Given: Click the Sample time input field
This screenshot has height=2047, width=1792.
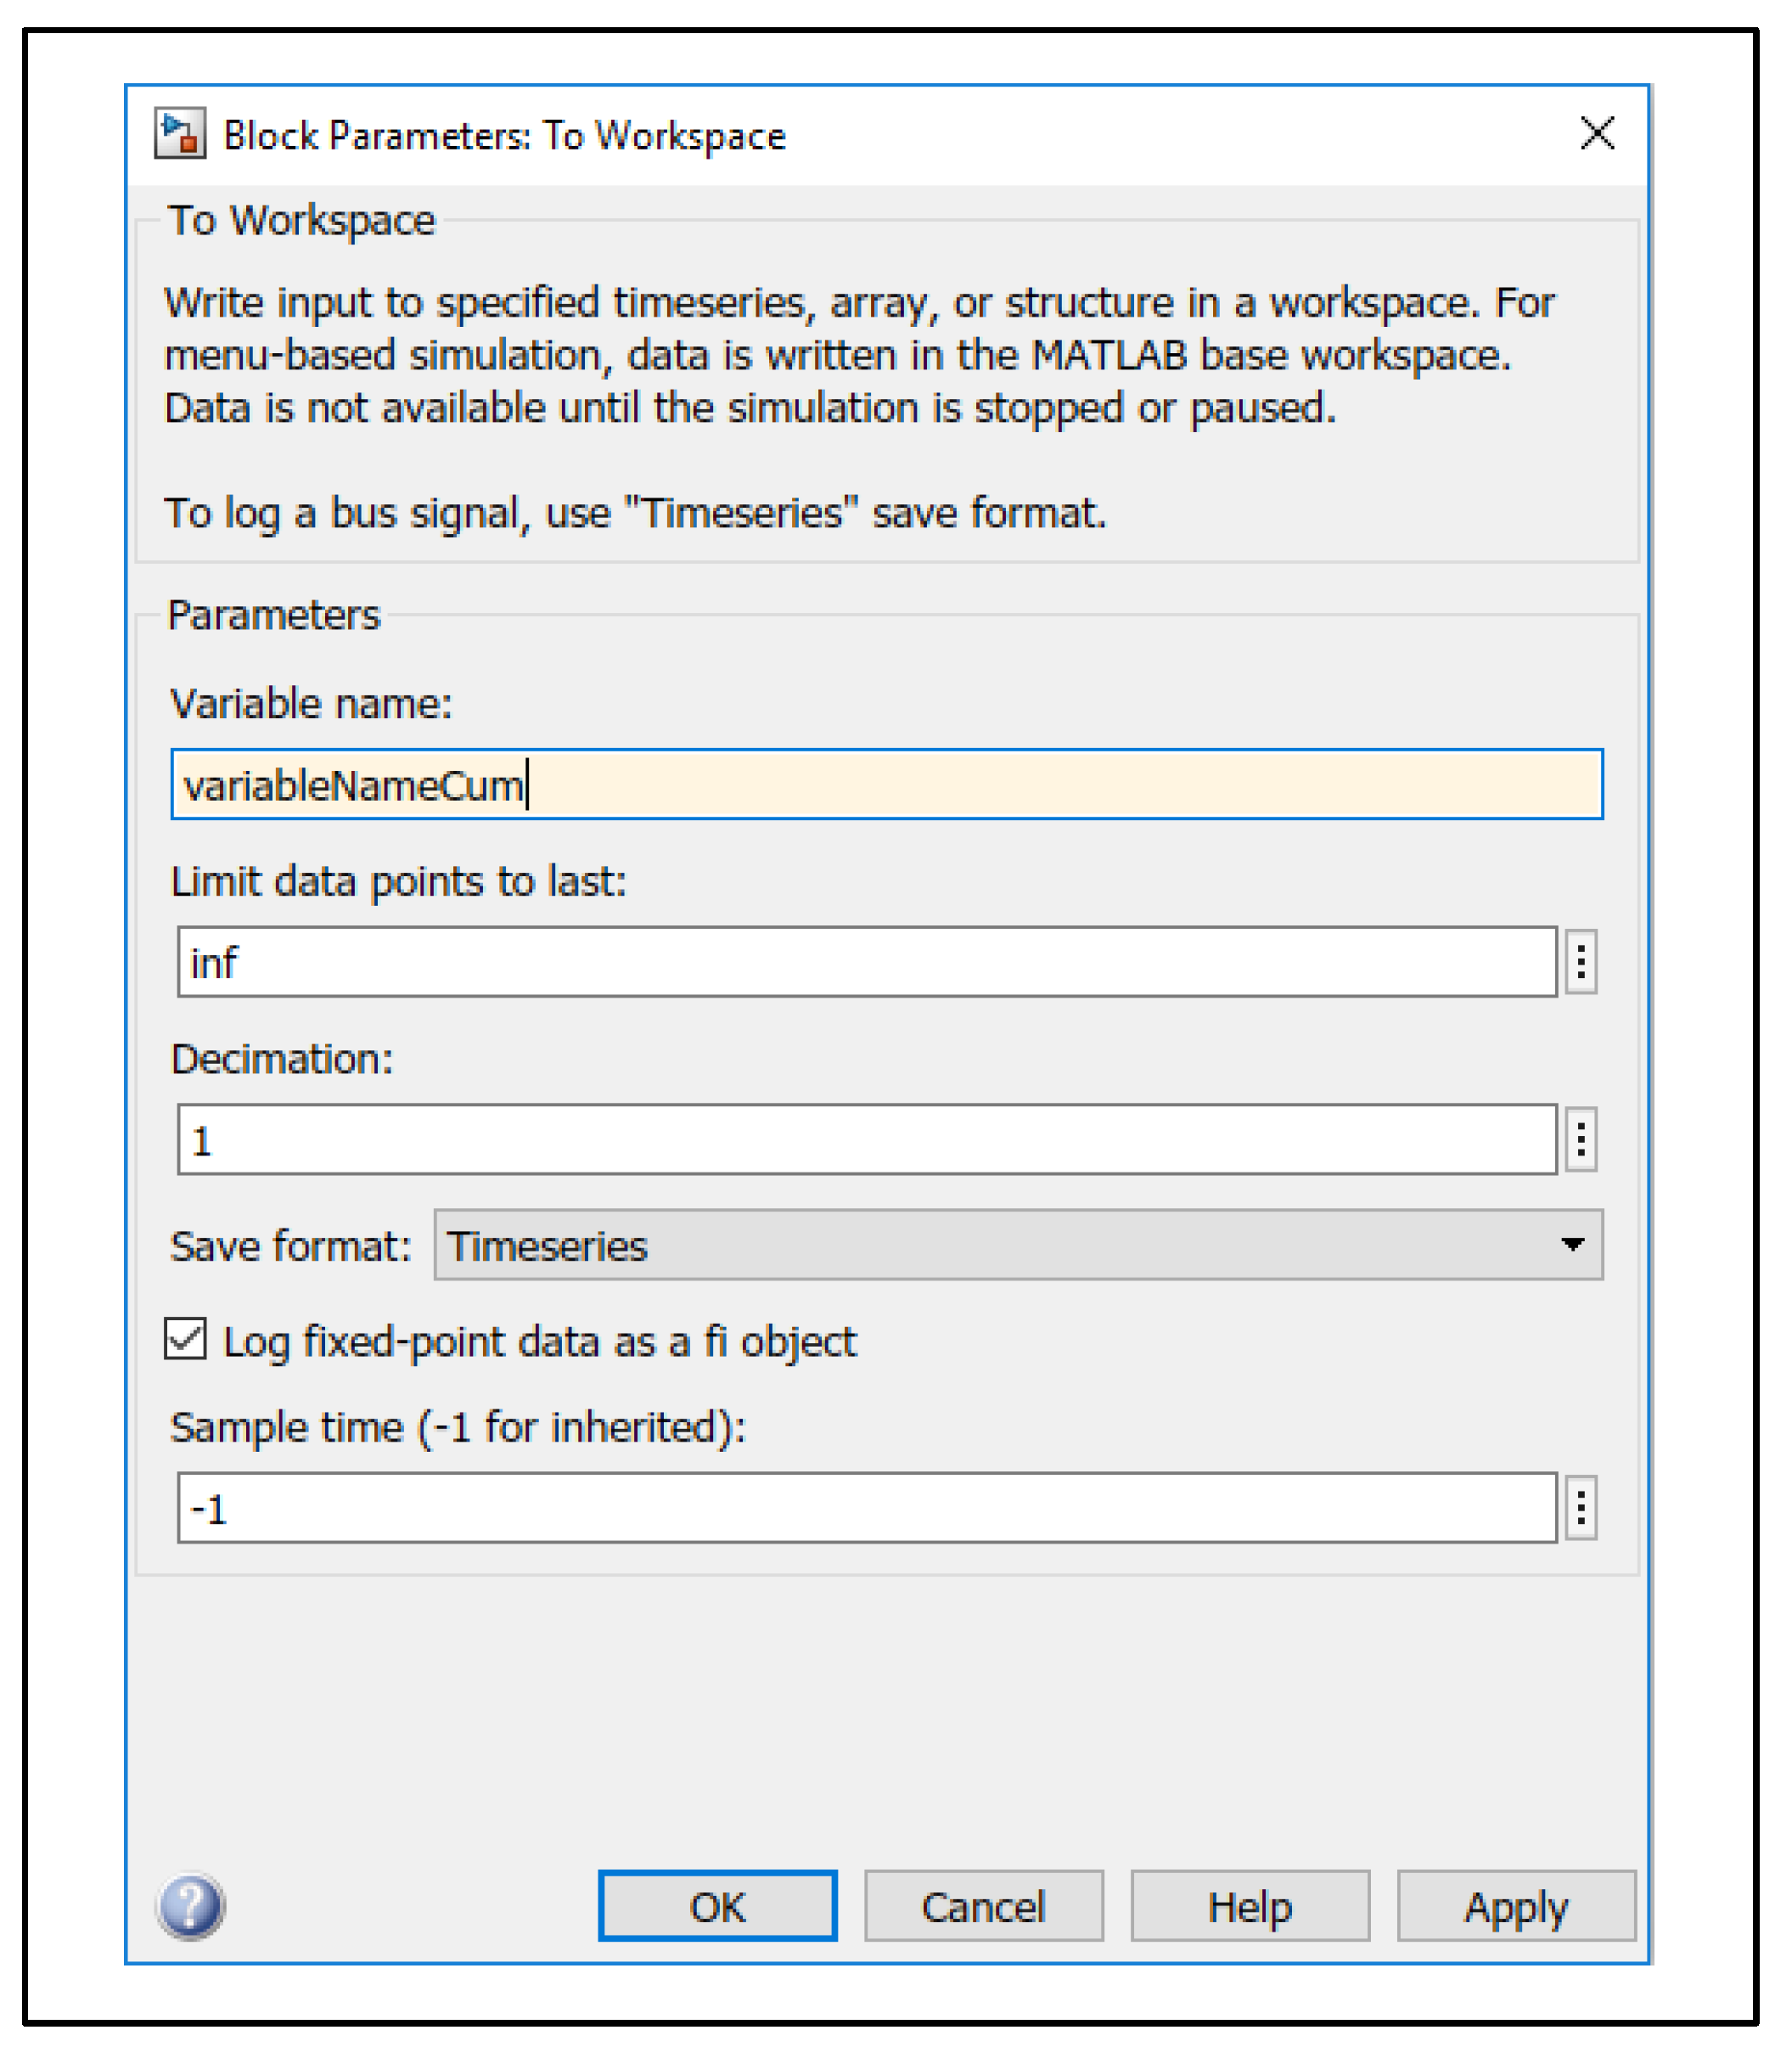Looking at the screenshot, I should tap(866, 1507).
